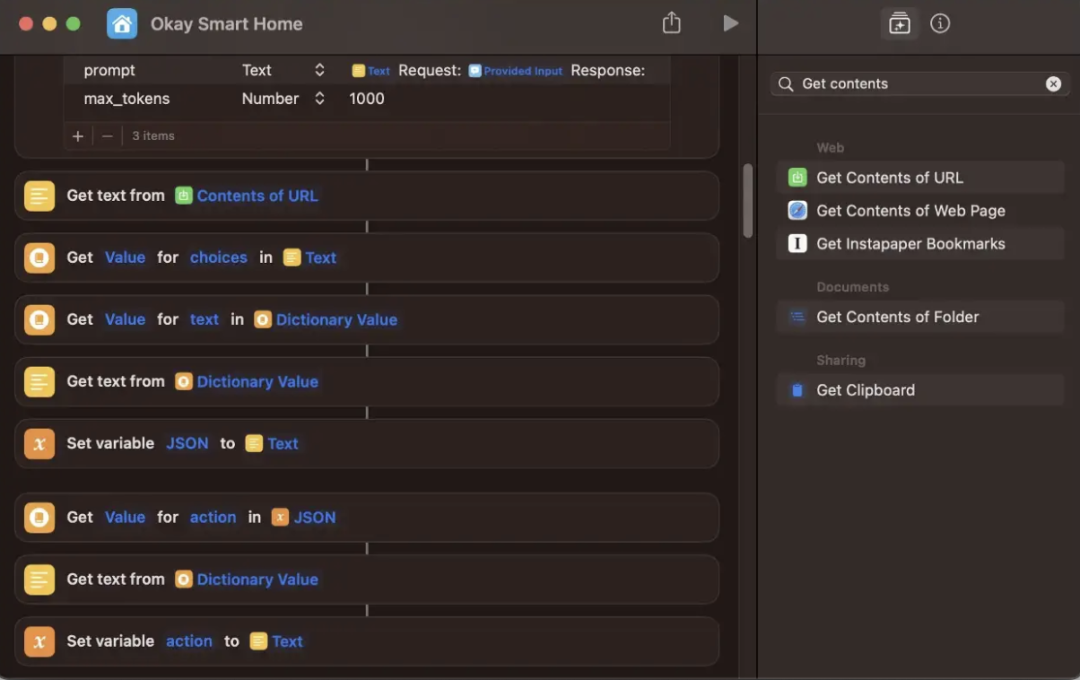This screenshot has height=680, width=1080.
Task: Click the clipboard icon
Action: 797,390
